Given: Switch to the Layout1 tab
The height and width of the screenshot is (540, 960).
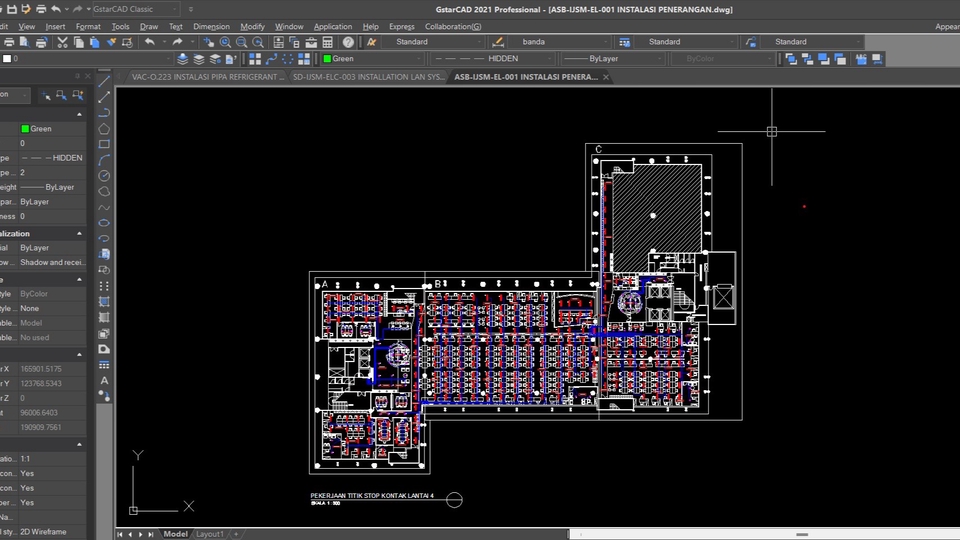Looking at the screenshot, I should pos(210,534).
